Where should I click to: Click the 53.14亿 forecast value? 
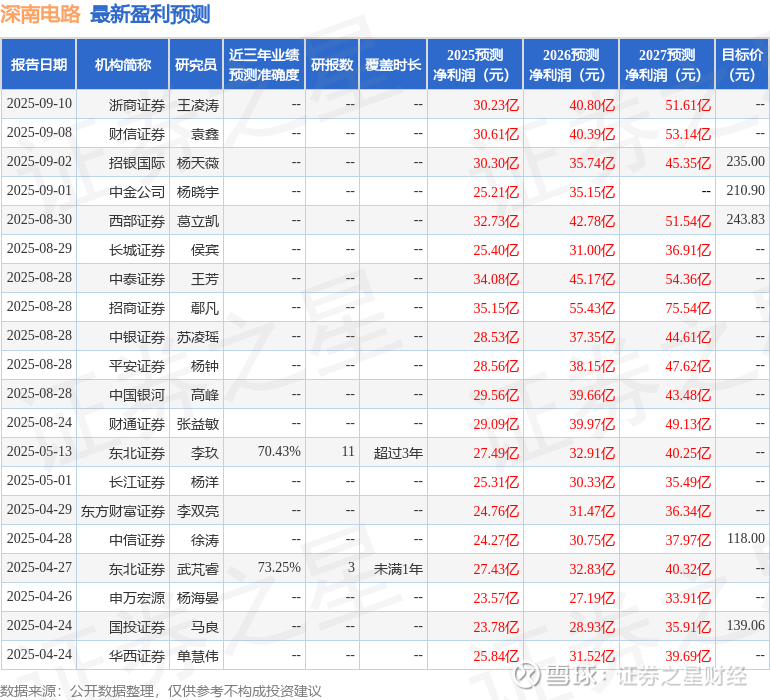coord(688,134)
